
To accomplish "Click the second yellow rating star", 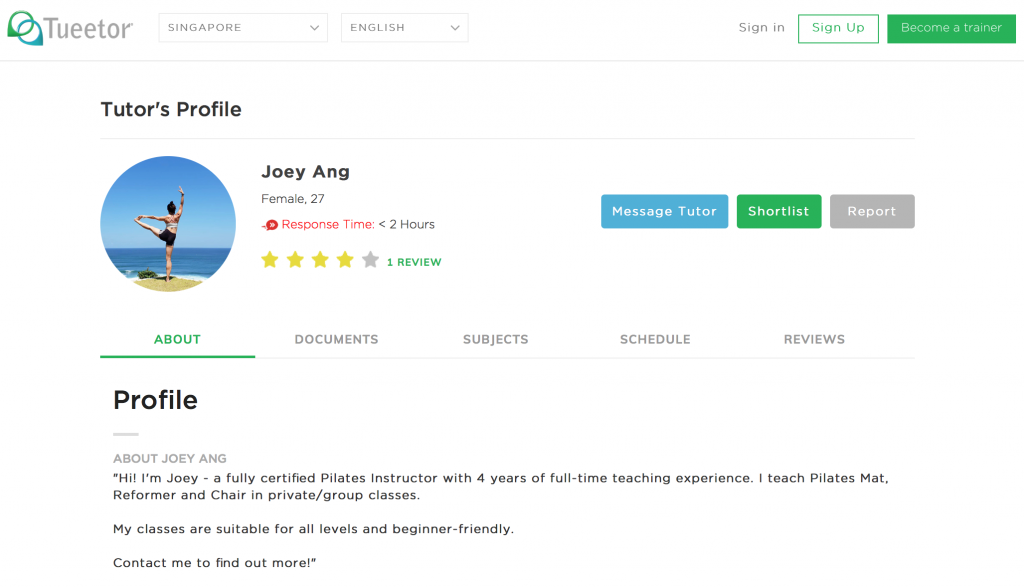I will (x=295, y=260).
